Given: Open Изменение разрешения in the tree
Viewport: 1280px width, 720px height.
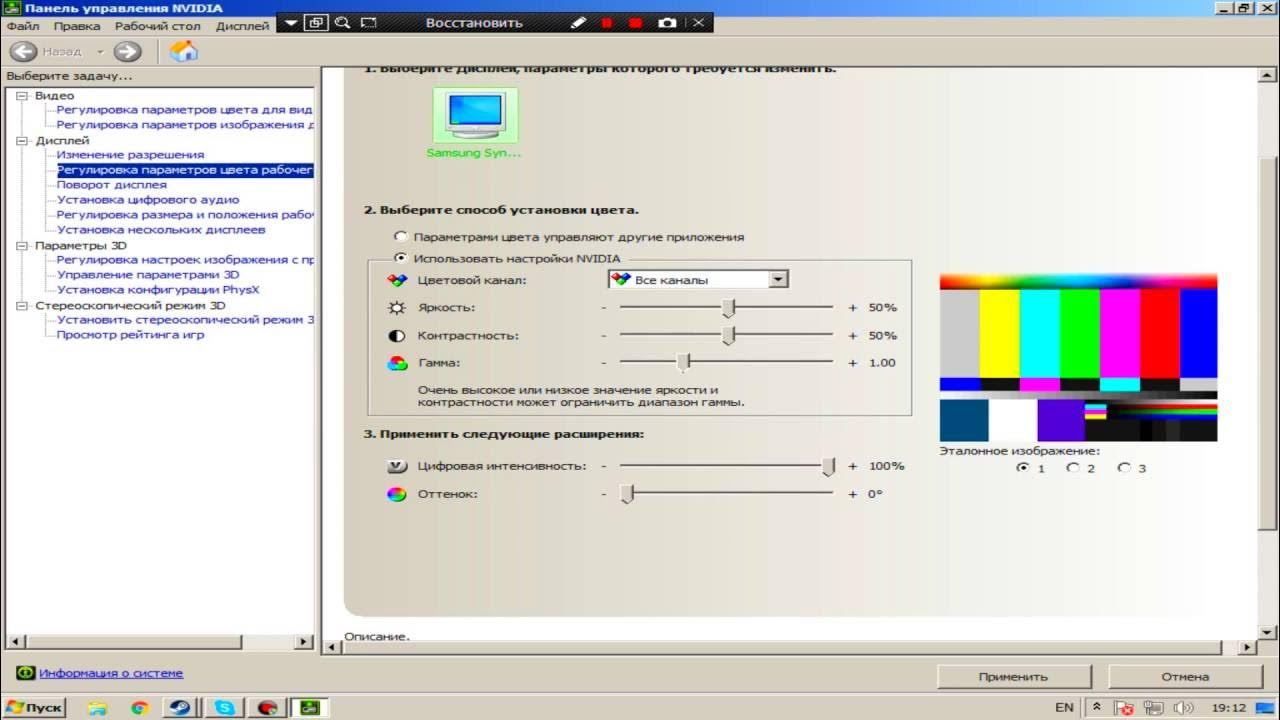Looking at the screenshot, I should [x=130, y=155].
